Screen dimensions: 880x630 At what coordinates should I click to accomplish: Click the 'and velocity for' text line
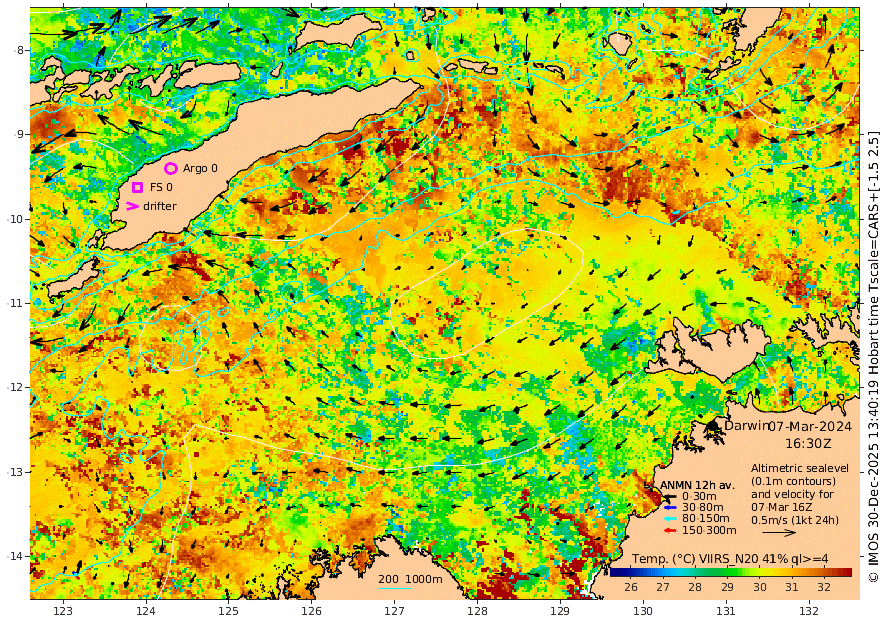(792, 494)
